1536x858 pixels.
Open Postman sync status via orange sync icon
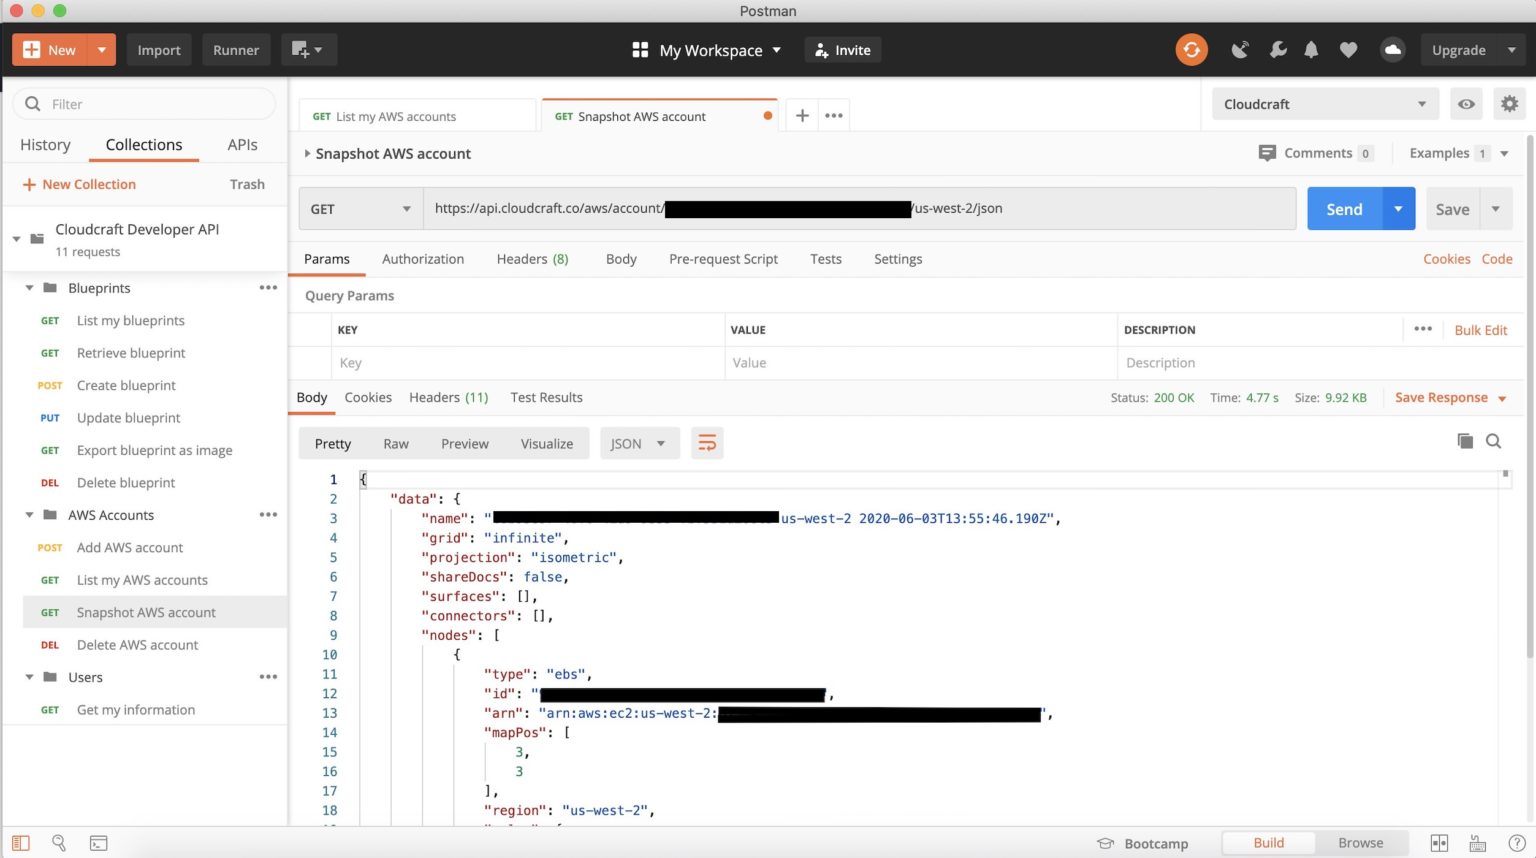tap(1191, 49)
